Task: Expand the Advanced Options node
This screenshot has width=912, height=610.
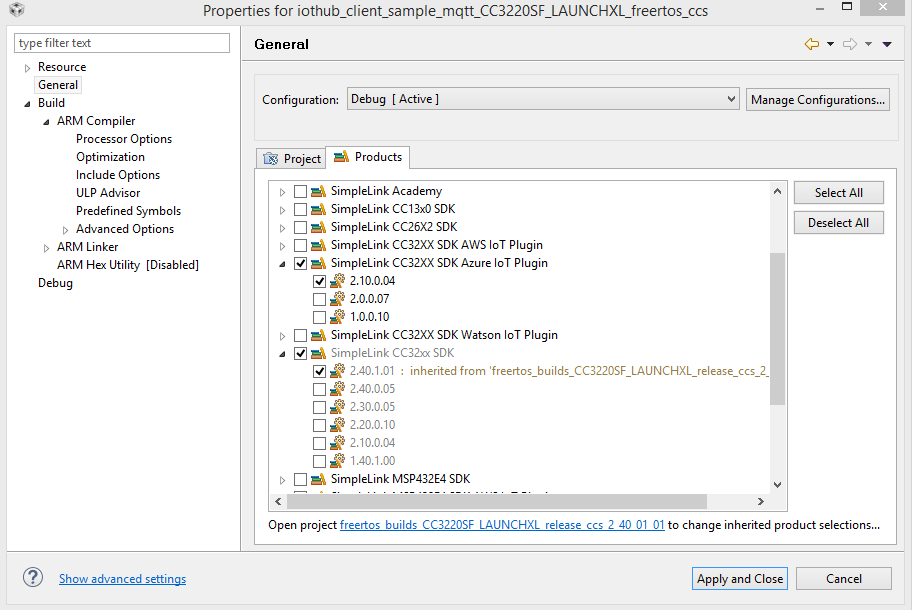Action: pyautogui.click(x=65, y=230)
